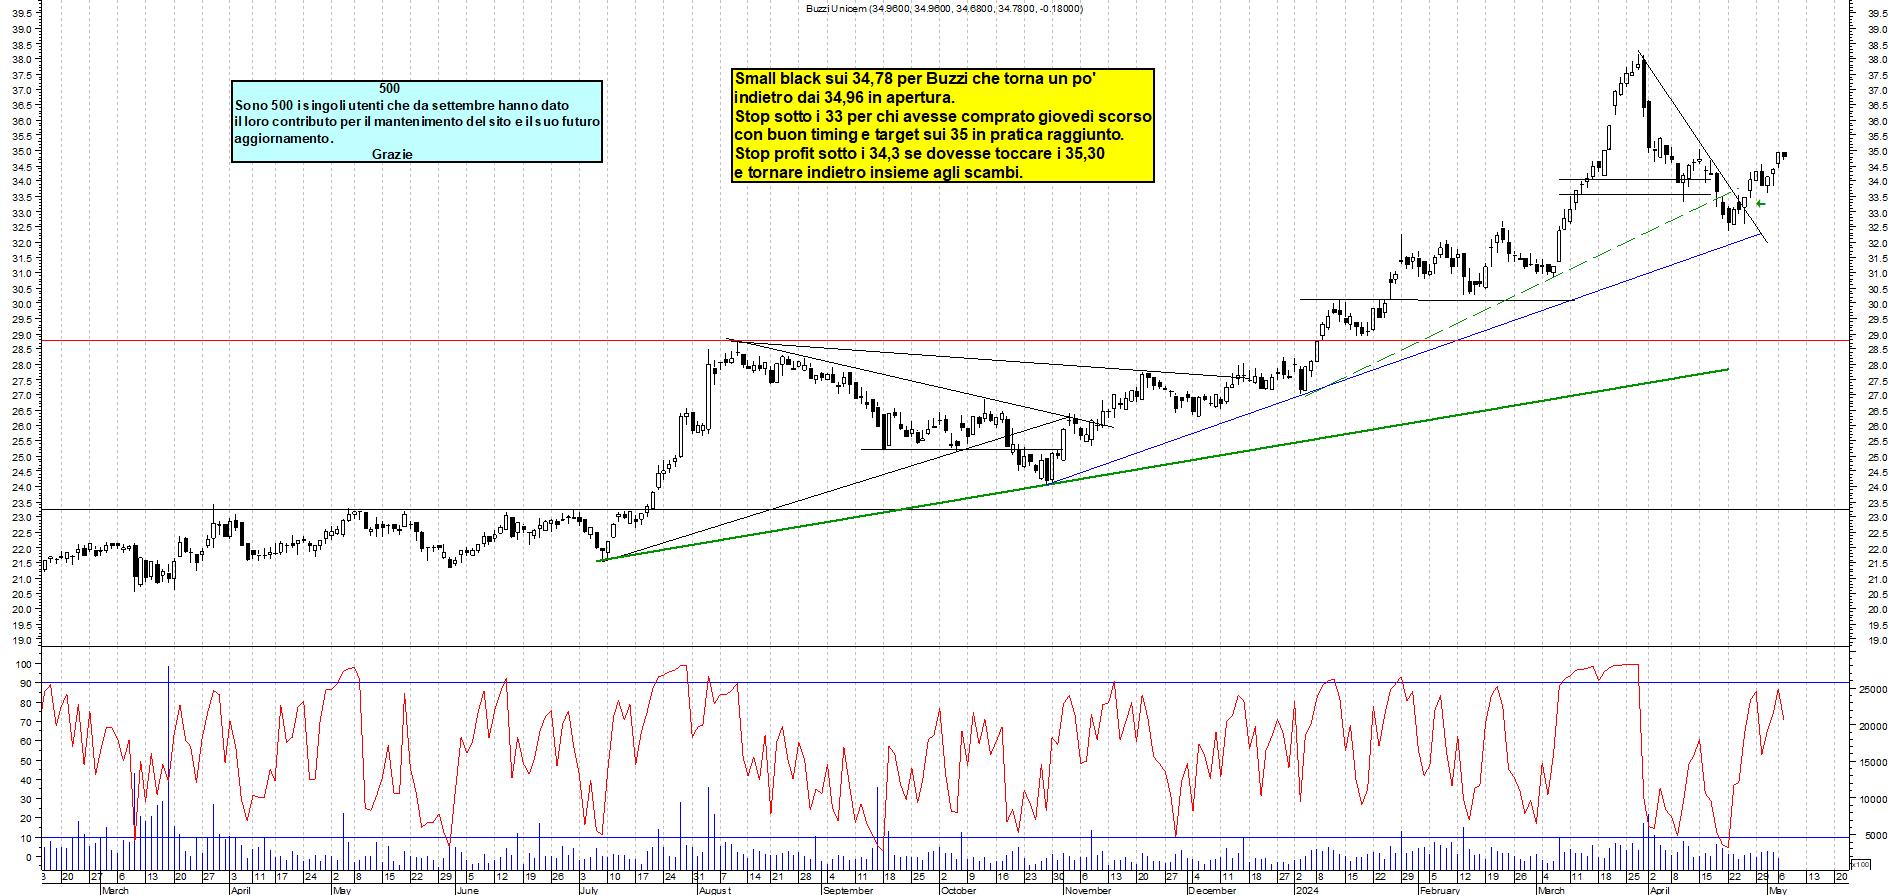Click the October label on the time axis
The image size is (1890, 895).
(x=958, y=890)
